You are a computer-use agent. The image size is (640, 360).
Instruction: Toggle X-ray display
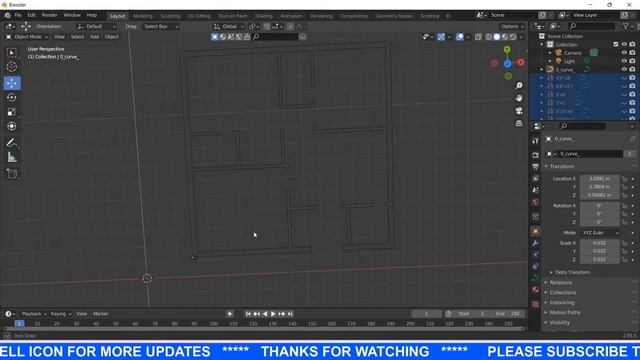tap(478, 37)
